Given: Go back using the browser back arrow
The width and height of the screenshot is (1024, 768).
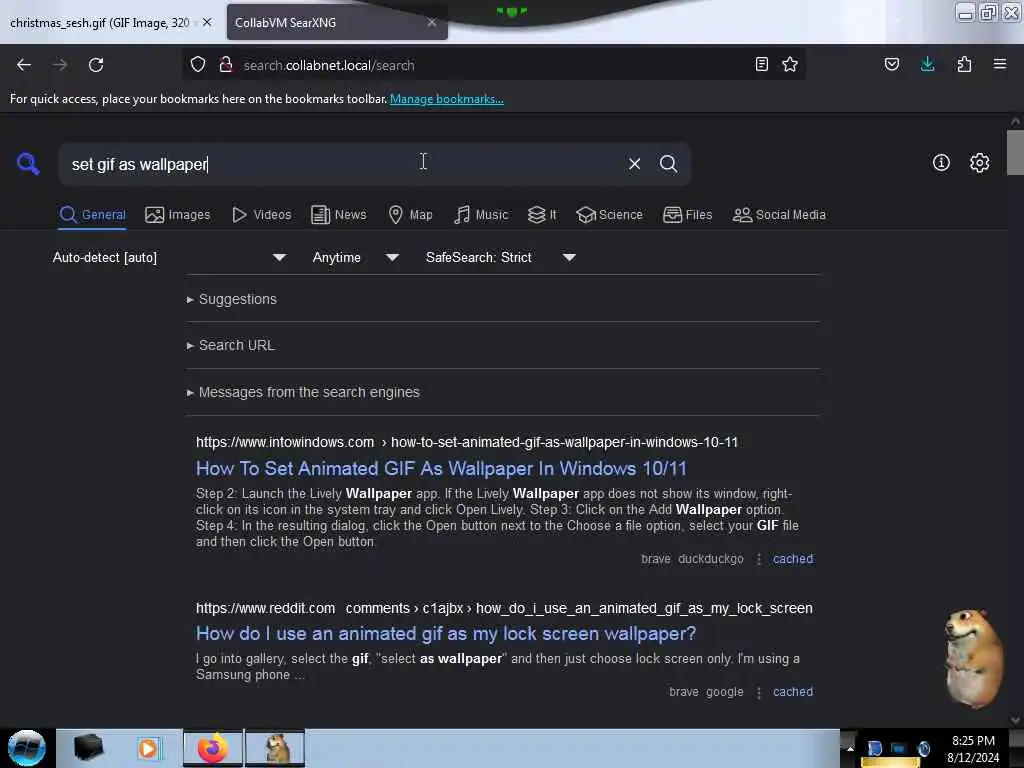Looking at the screenshot, I should (x=24, y=65).
